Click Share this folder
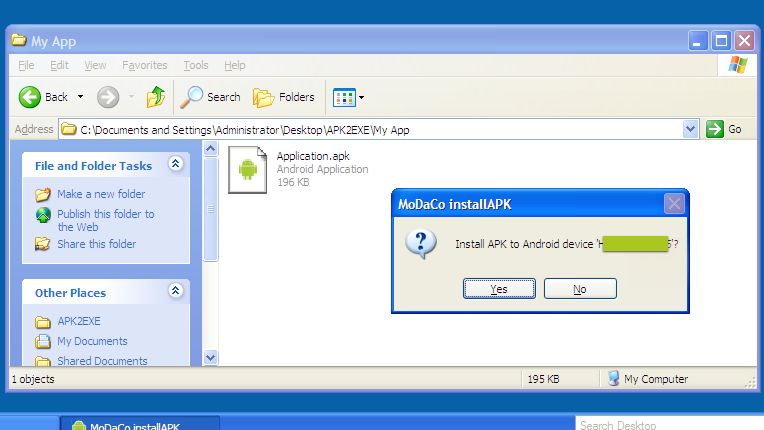 coord(96,244)
